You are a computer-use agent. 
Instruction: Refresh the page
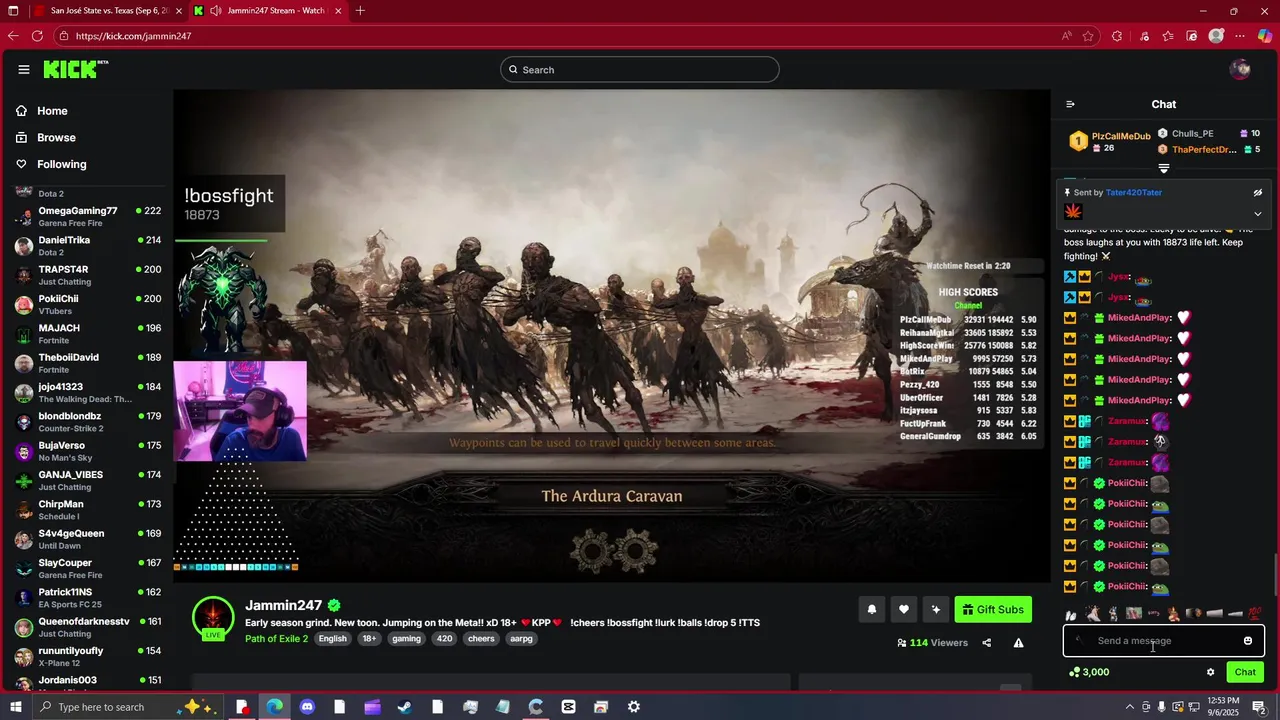pyautogui.click(x=37, y=36)
